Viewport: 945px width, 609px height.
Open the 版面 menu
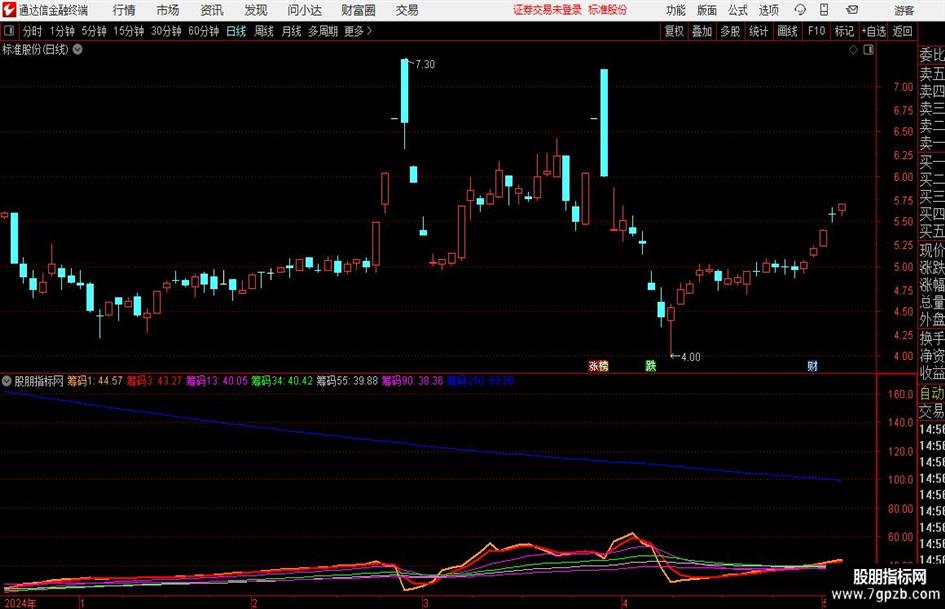706,10
